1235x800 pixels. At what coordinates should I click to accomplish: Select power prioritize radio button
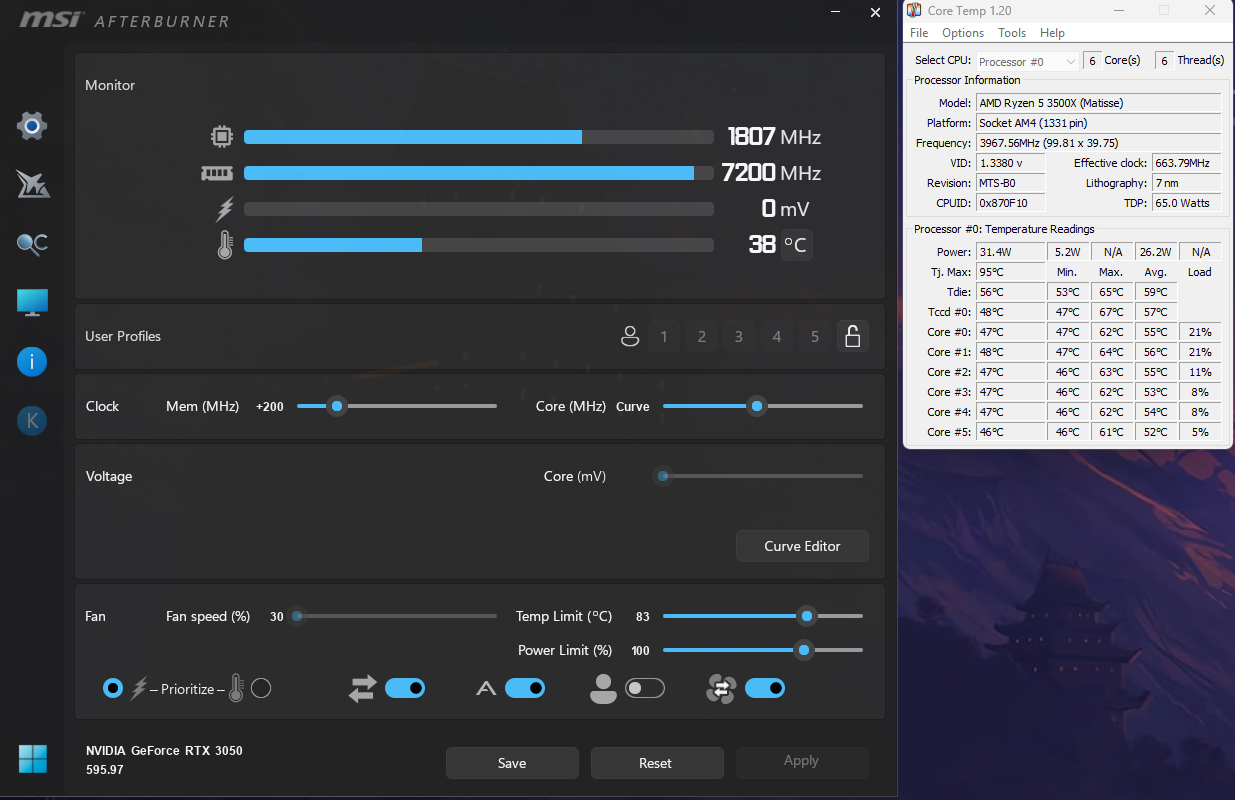(x=113, y=688)
